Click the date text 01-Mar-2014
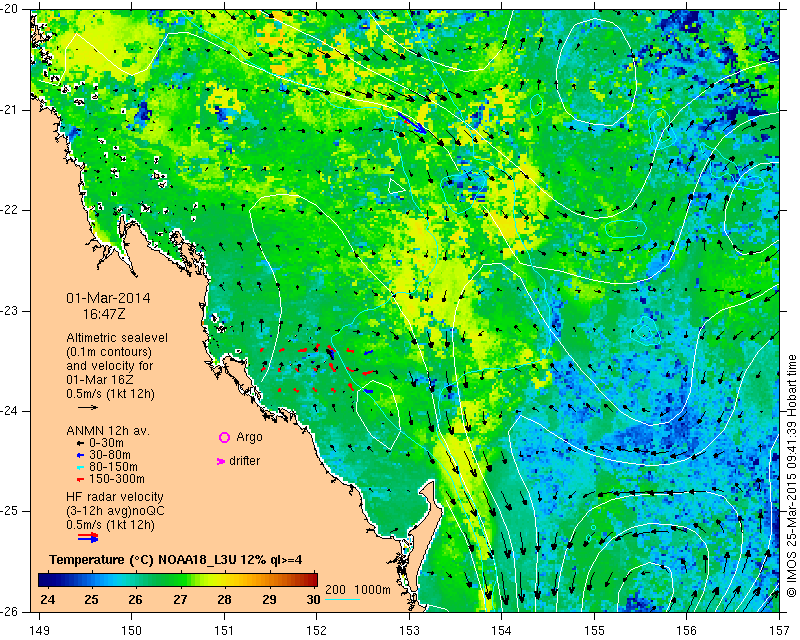Viewport: 800px width, 640px height. coord(108,298)
